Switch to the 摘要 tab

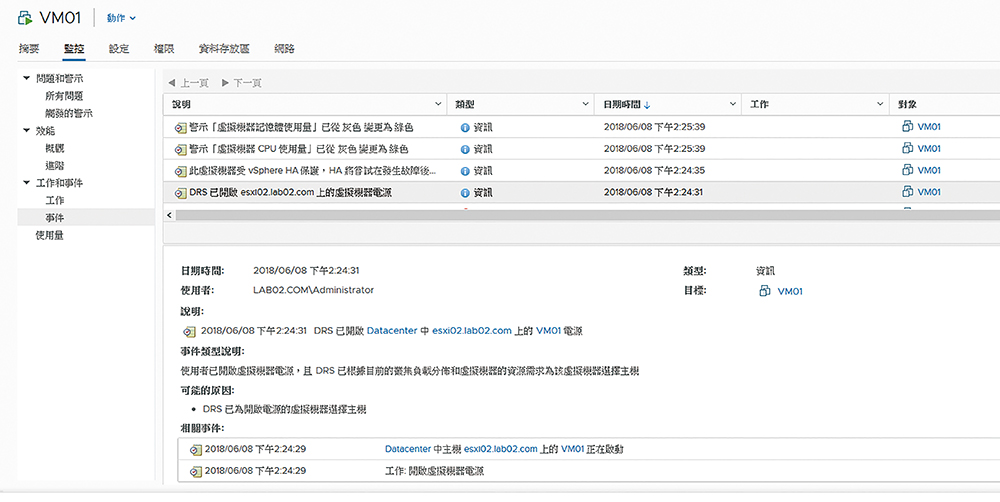pos(29,48)
